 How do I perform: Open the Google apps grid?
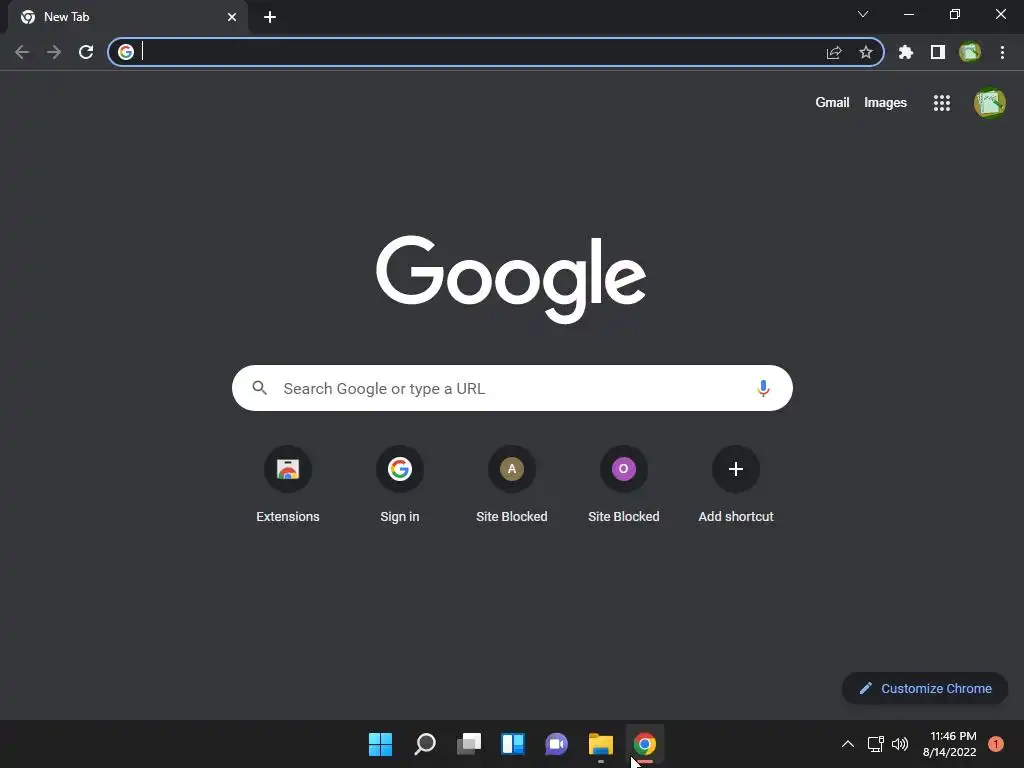(x=942, y=103)
